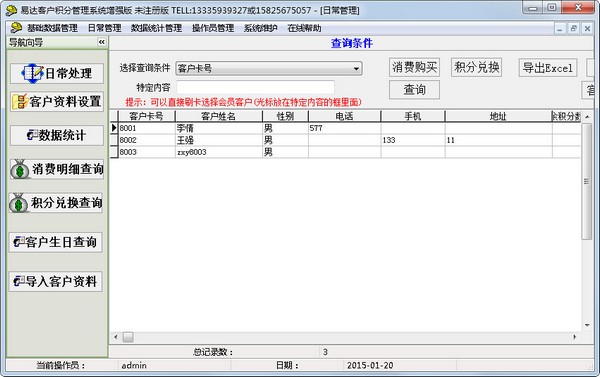Click the 消费购买 button
The height and width of the screenshot is (377, 600).
(414, 67)
